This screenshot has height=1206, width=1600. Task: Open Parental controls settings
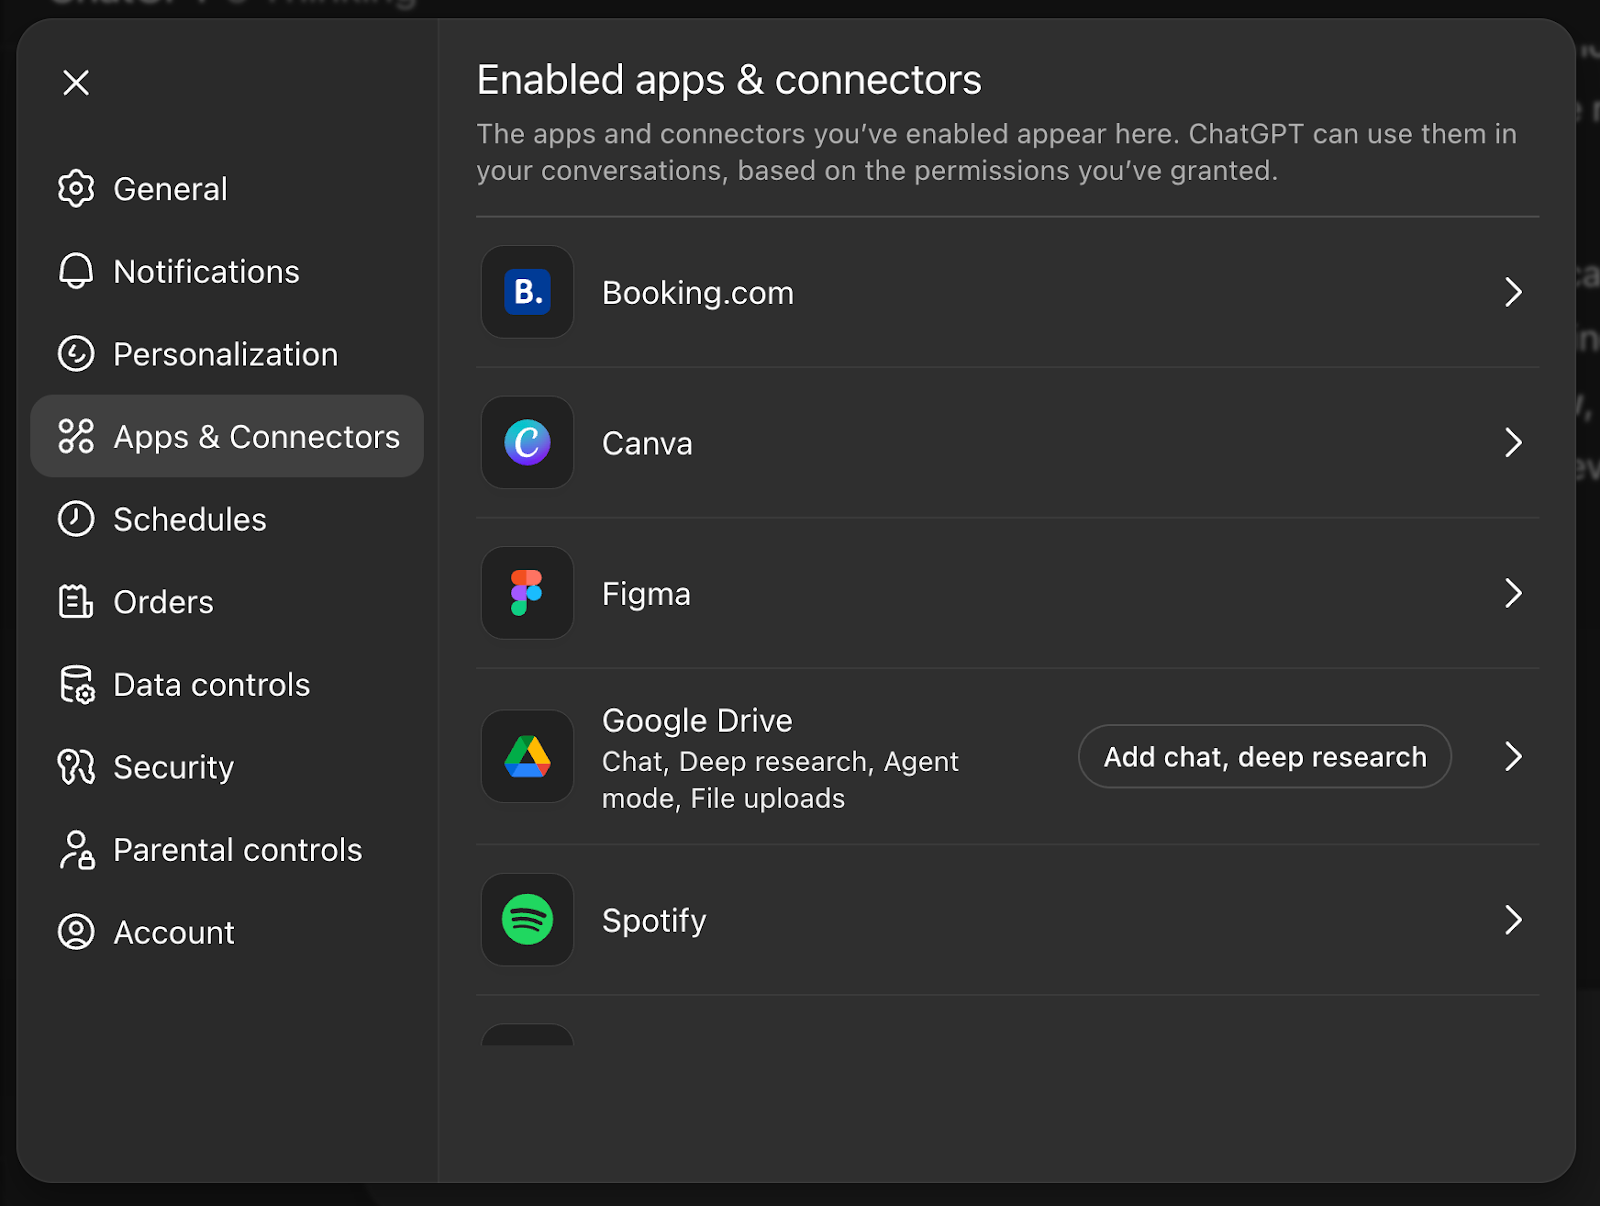point(237,850)
